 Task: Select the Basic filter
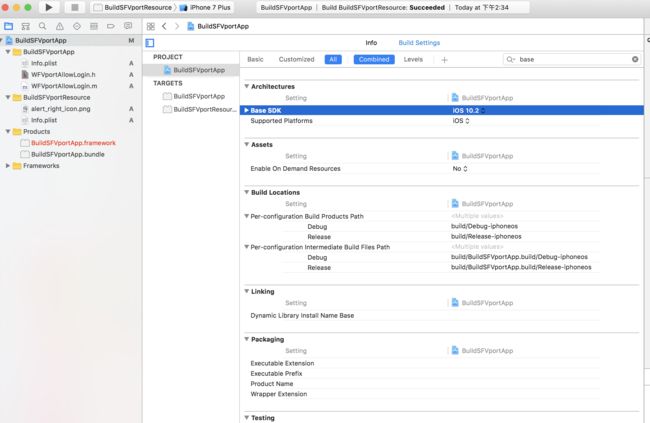255,59
